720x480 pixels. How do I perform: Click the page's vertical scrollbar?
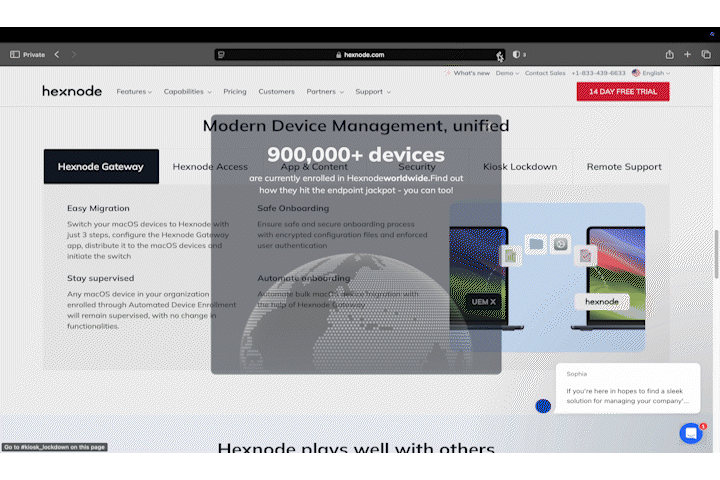pos(716,254)
